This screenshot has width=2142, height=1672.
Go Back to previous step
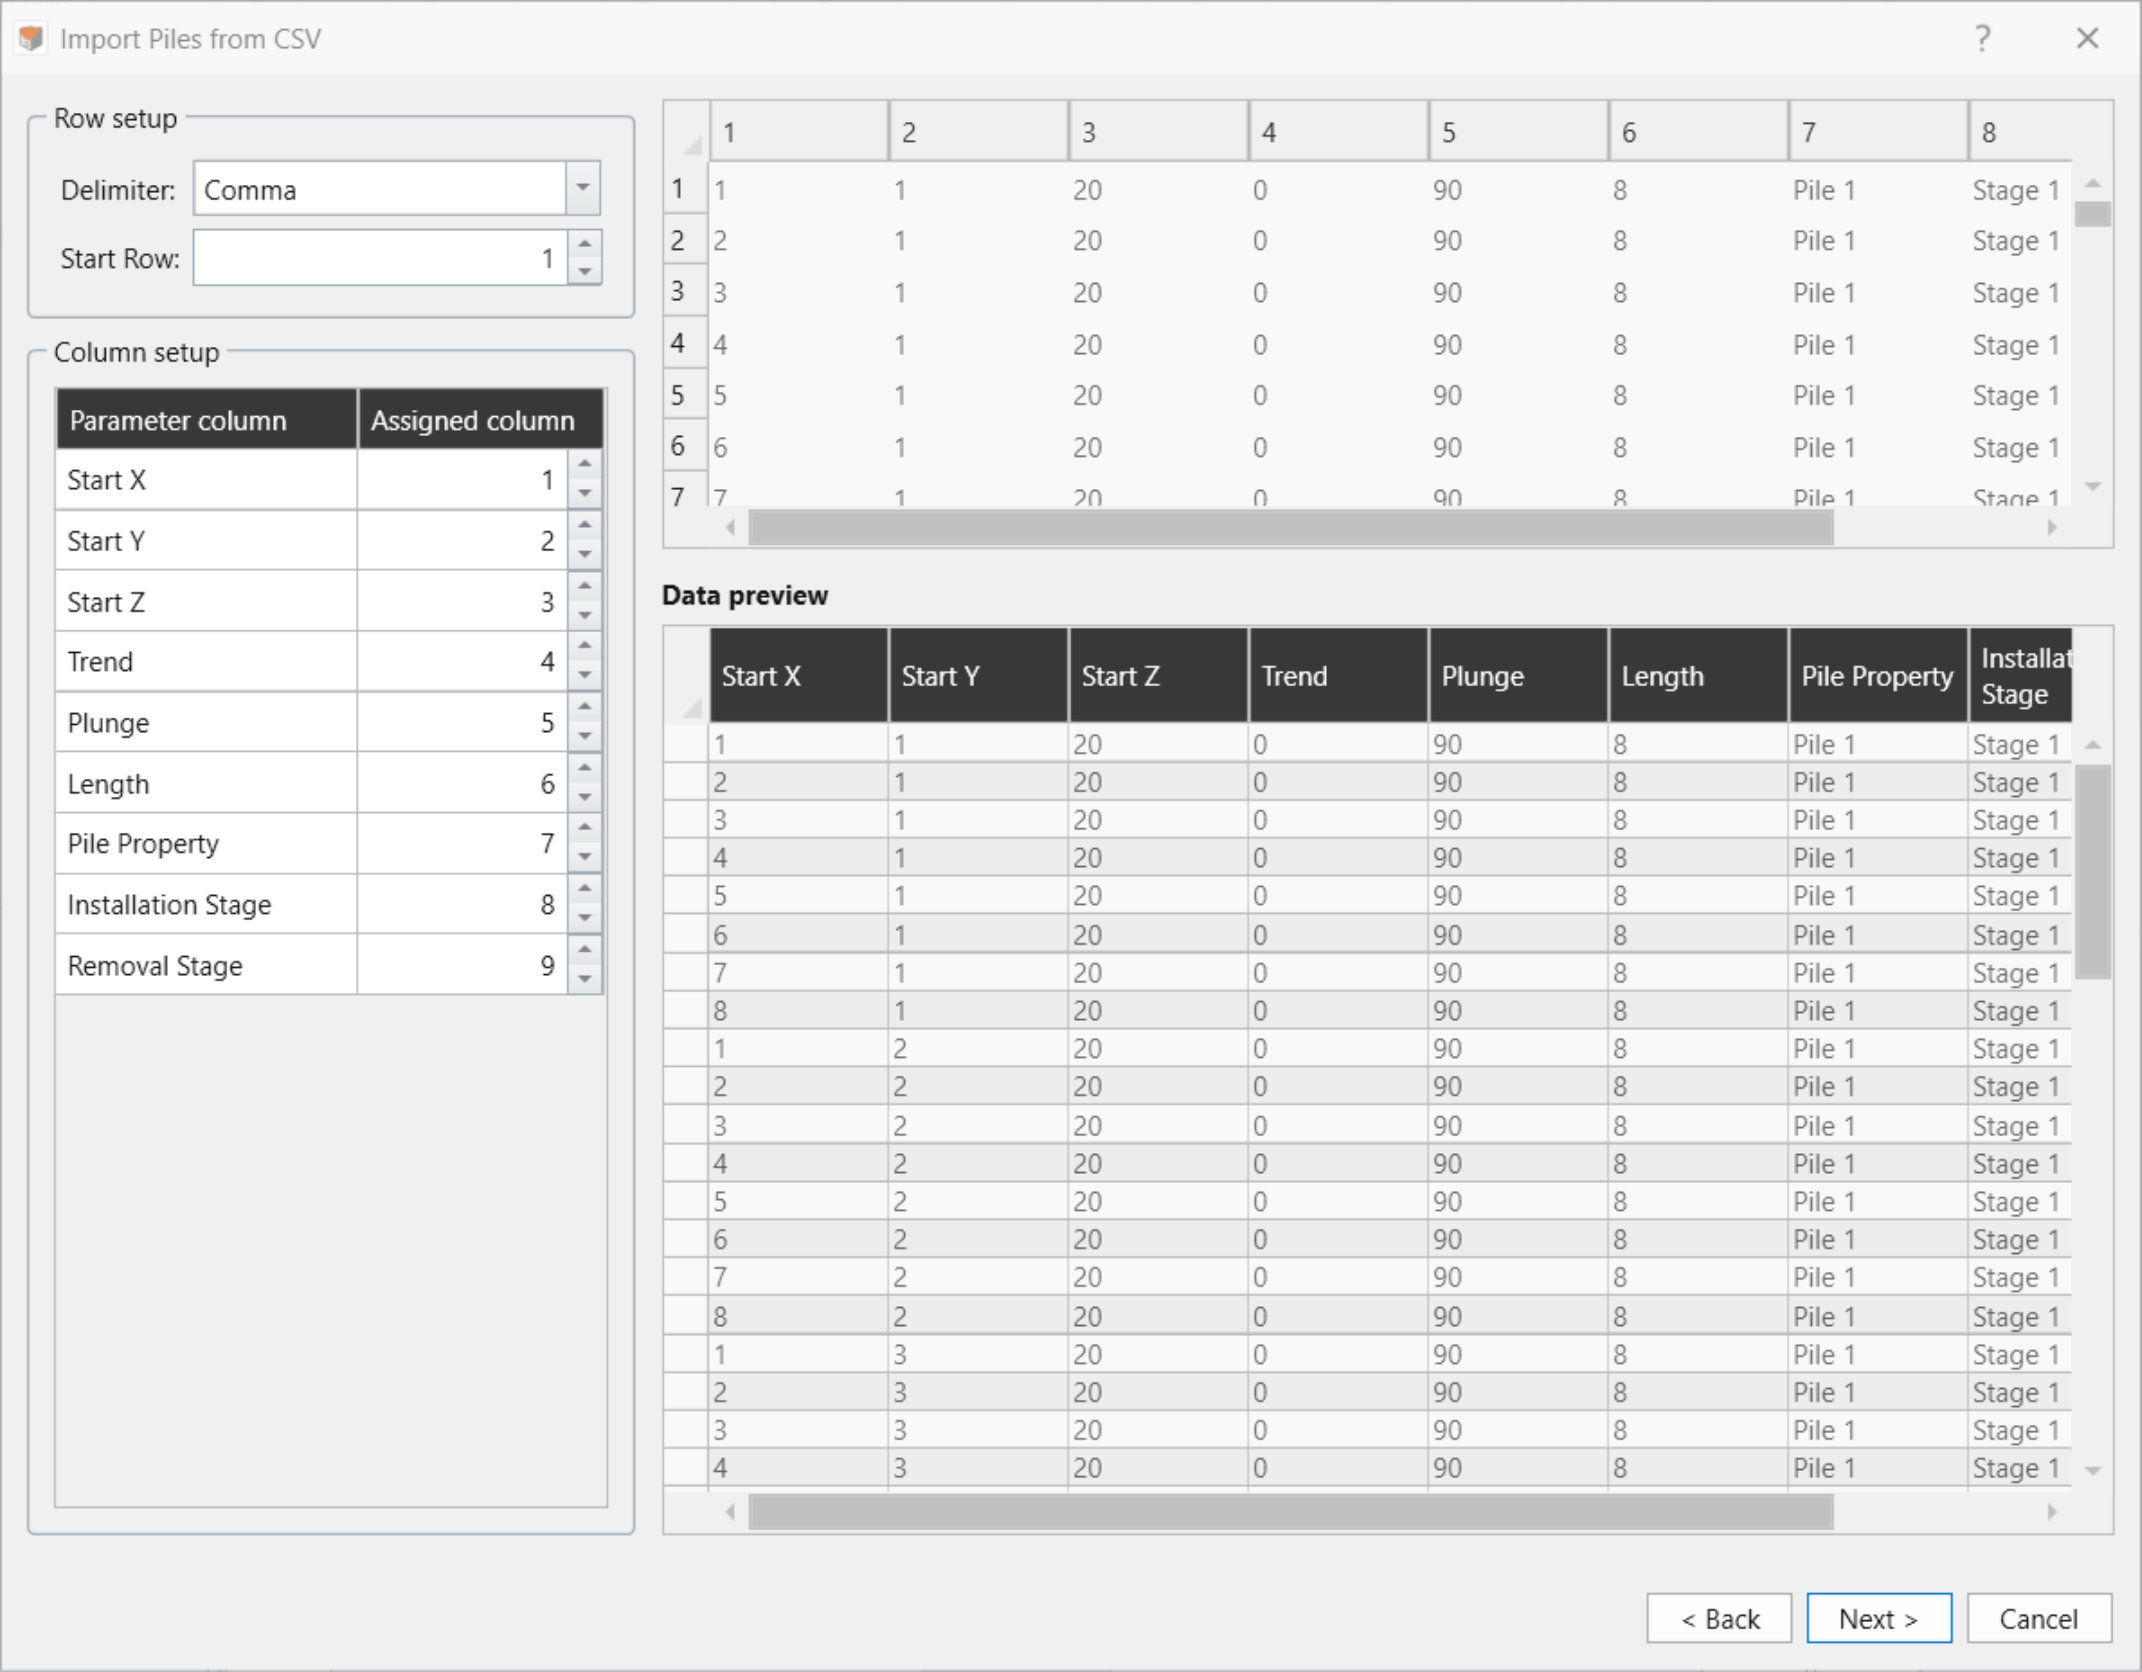click(x=1719, y=1618)
